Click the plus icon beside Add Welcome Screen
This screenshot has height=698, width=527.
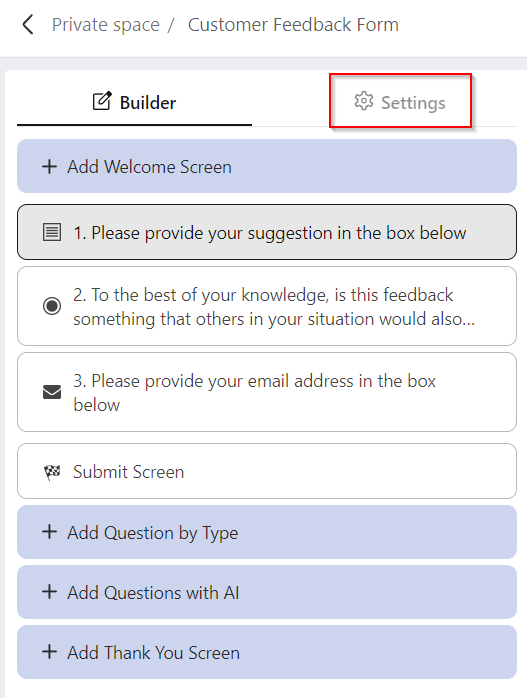[49, 166]
